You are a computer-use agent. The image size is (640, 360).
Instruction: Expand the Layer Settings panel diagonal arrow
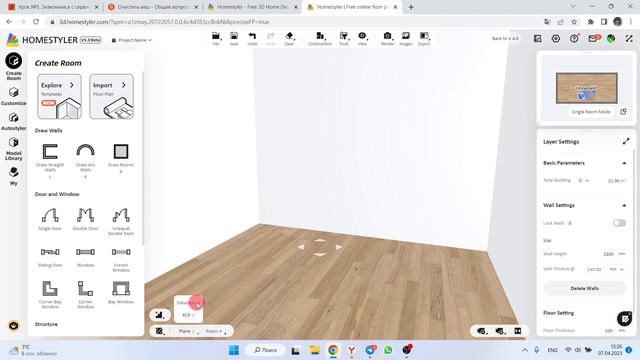click(x=626, y=142)
